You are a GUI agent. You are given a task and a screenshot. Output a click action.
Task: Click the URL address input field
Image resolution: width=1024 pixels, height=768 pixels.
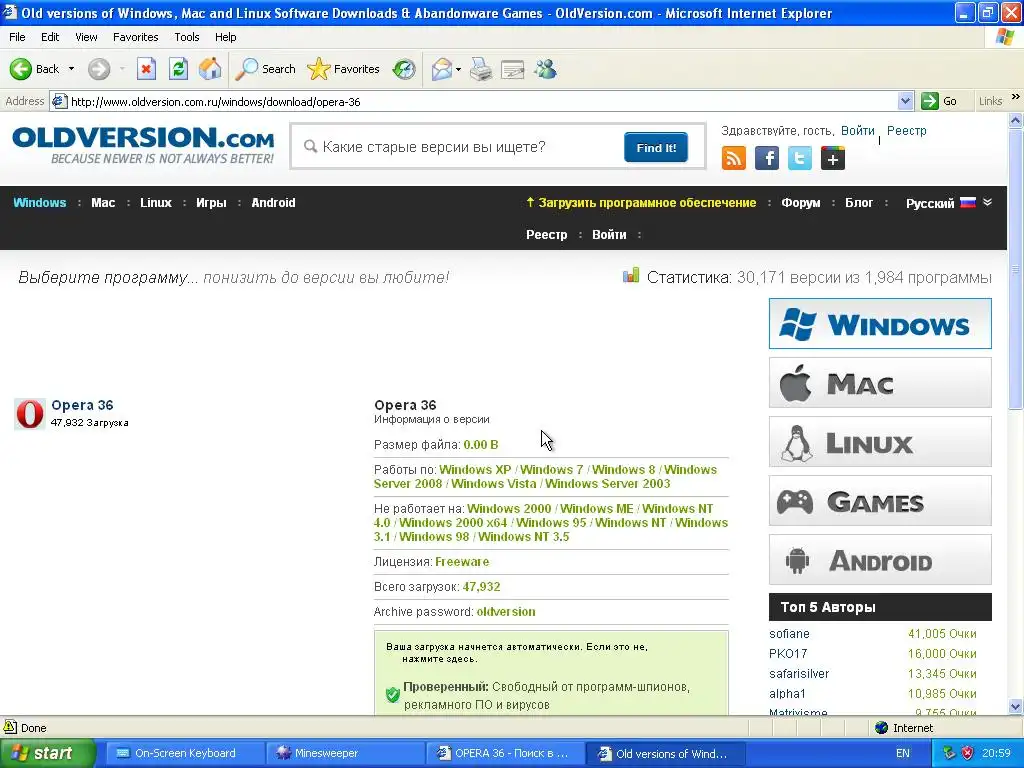tap(483, 101)
